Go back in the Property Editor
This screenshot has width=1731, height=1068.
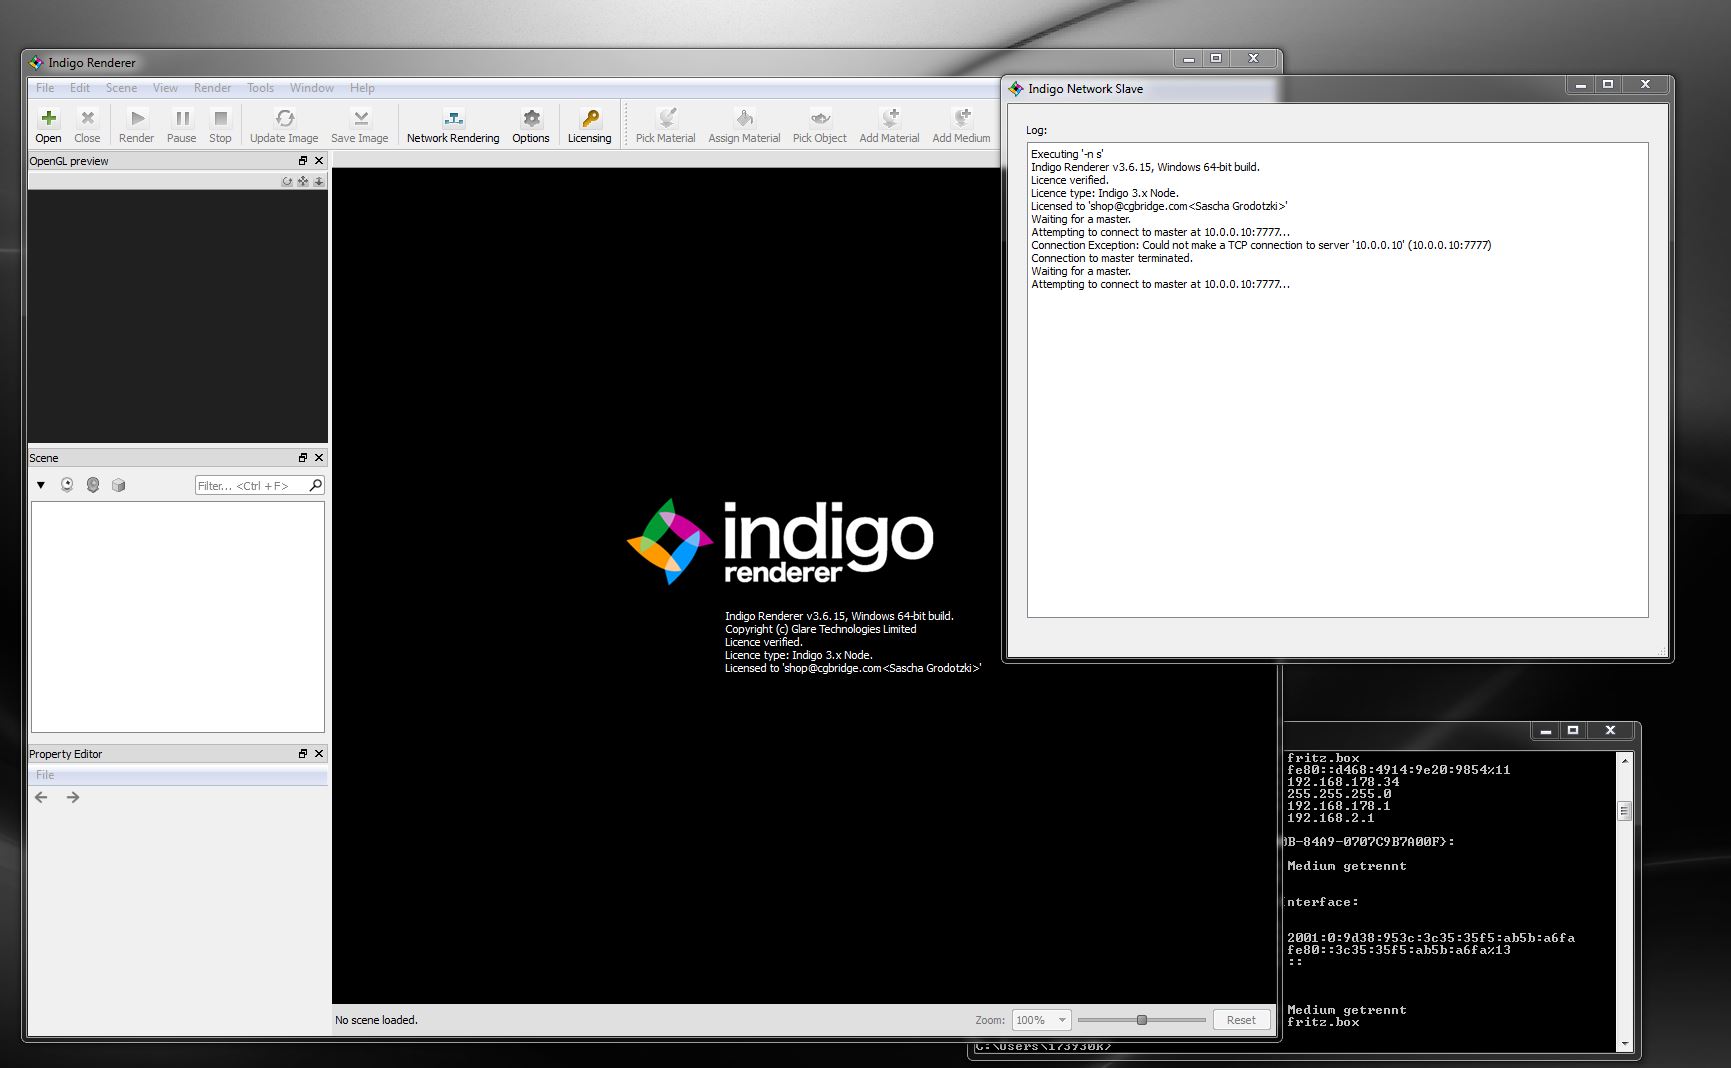coord(41,798)
